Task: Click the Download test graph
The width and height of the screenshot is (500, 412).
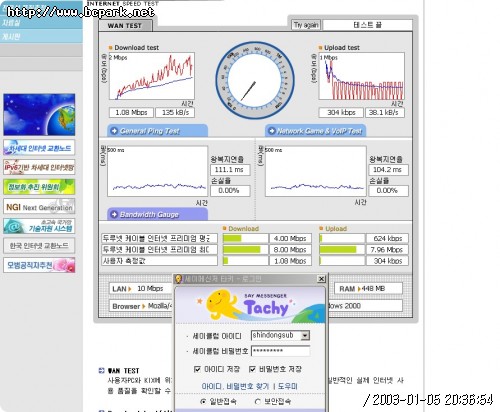Action: (x=152, y=76)
